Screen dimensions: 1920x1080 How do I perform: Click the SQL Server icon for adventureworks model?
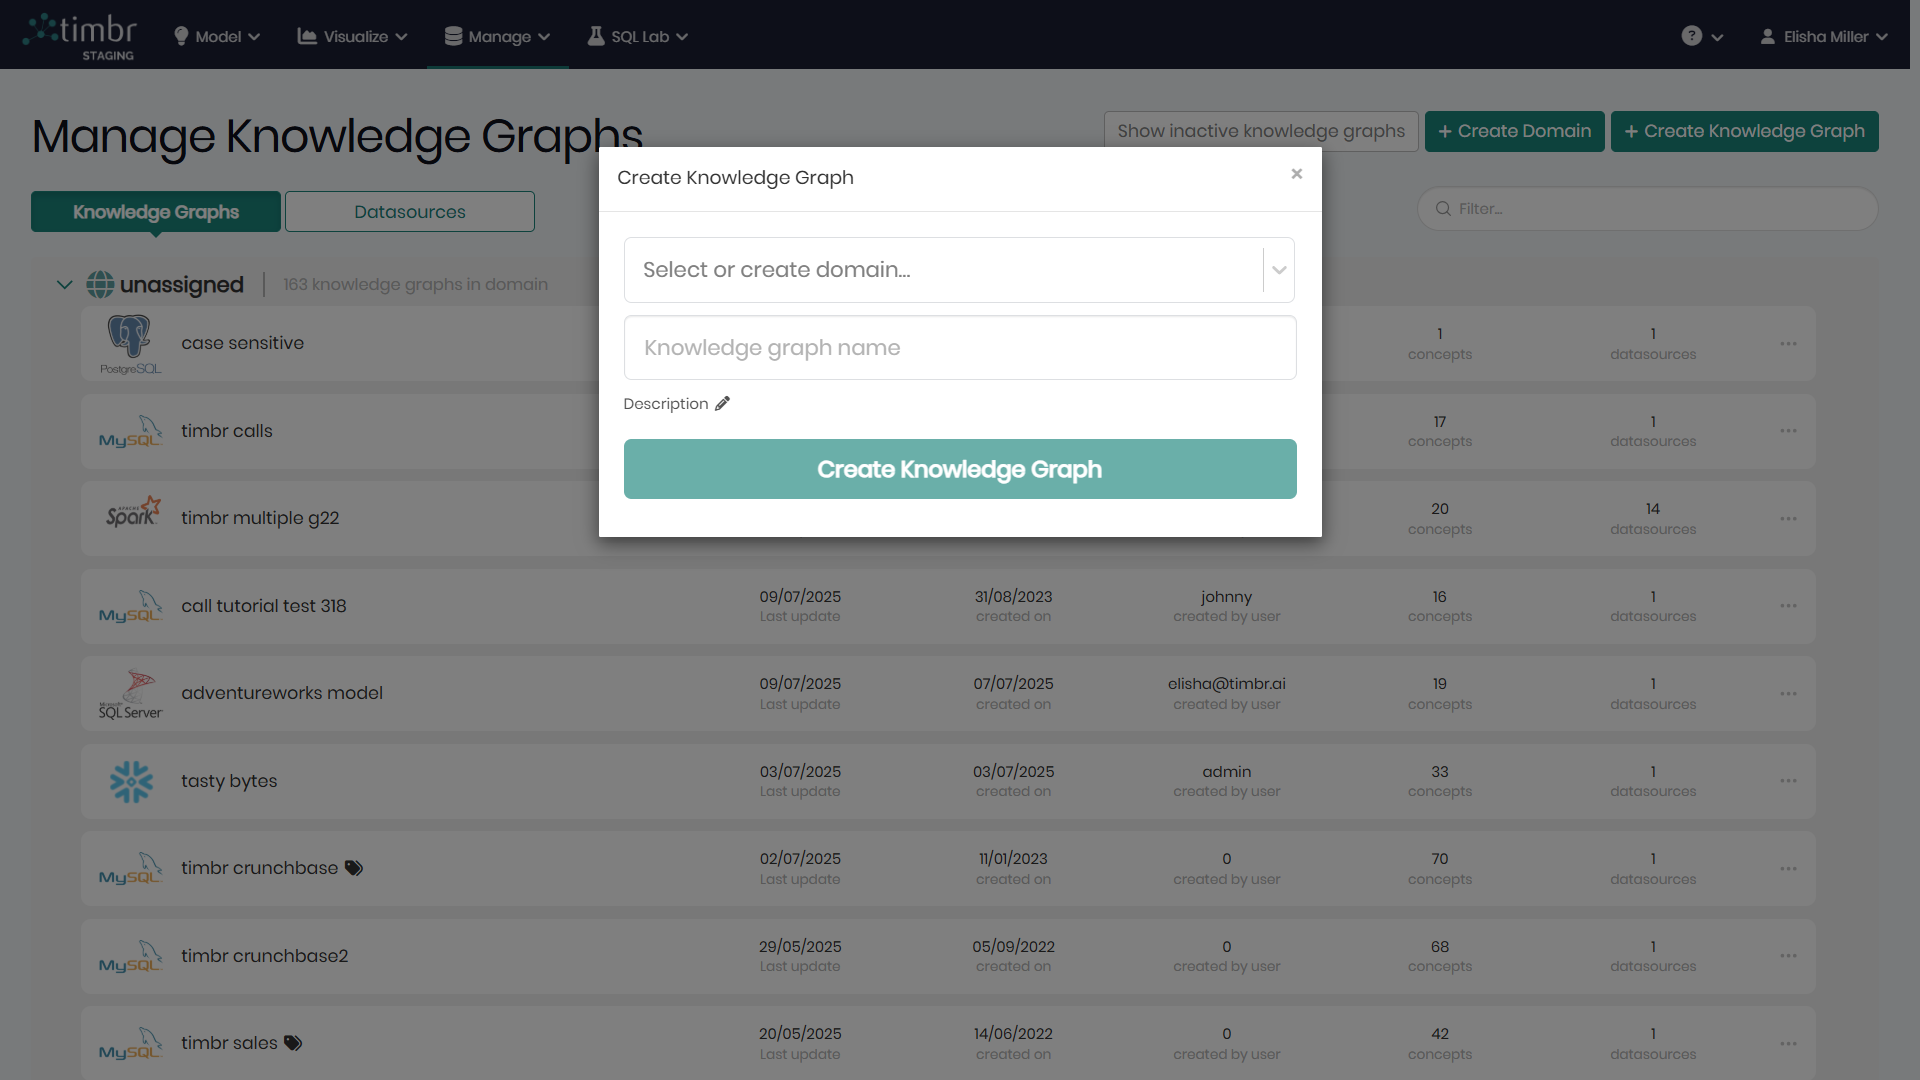click(131, 694)
